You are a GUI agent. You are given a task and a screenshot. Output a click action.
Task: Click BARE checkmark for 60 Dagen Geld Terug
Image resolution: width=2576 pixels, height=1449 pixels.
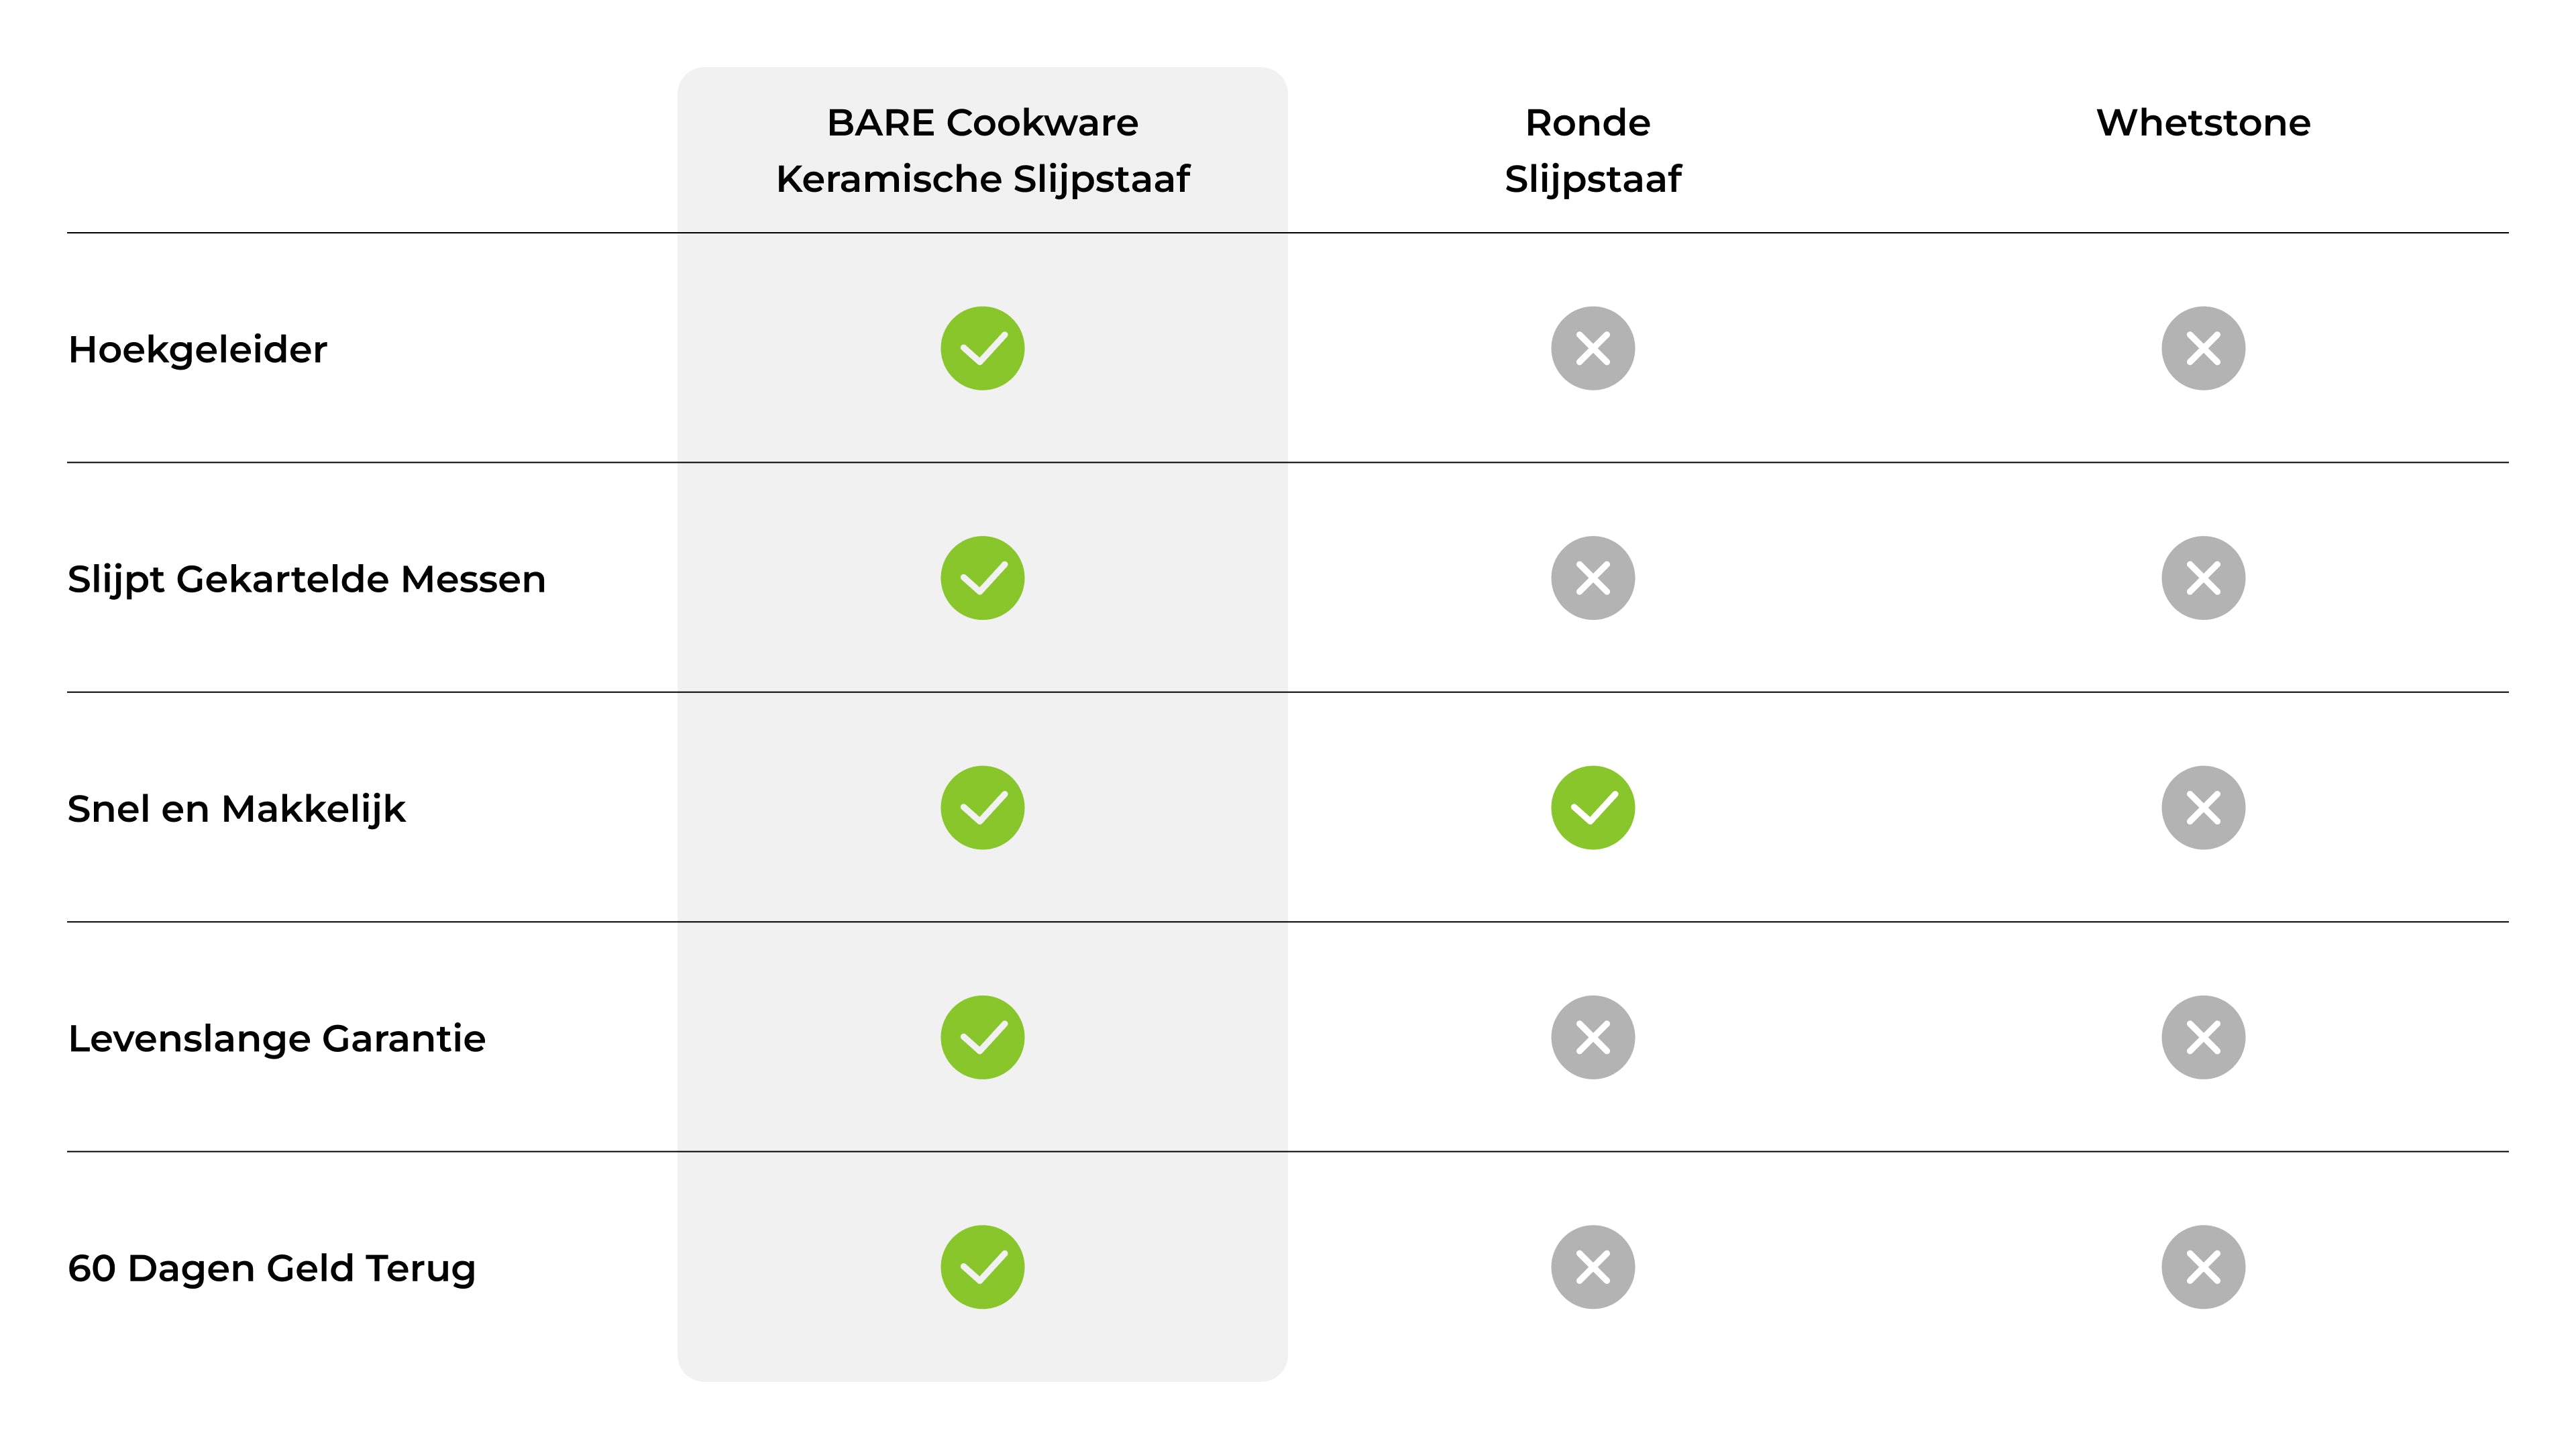(982, 1267)
